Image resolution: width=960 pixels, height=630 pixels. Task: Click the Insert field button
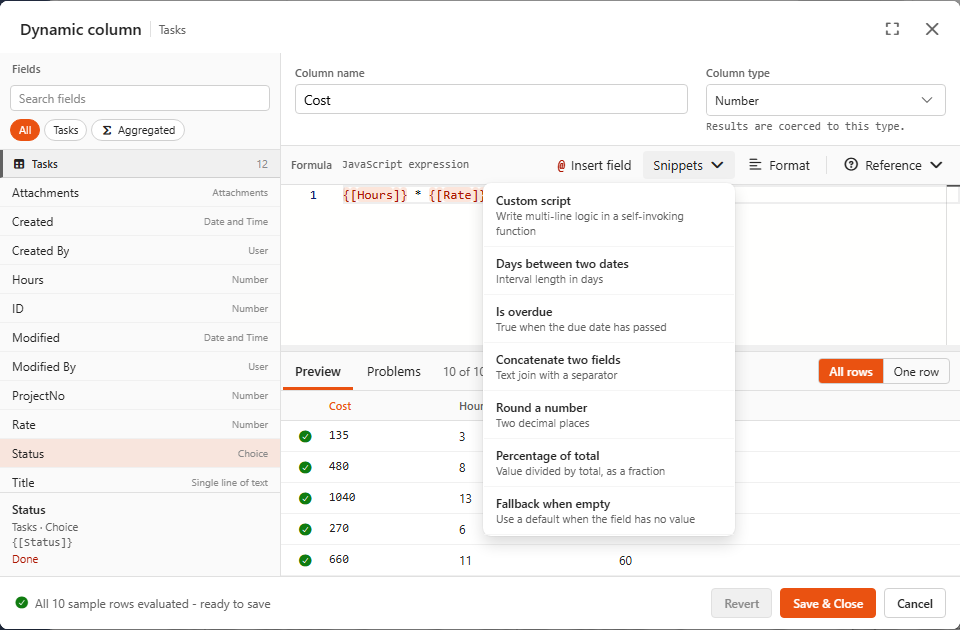click(594, 165)
